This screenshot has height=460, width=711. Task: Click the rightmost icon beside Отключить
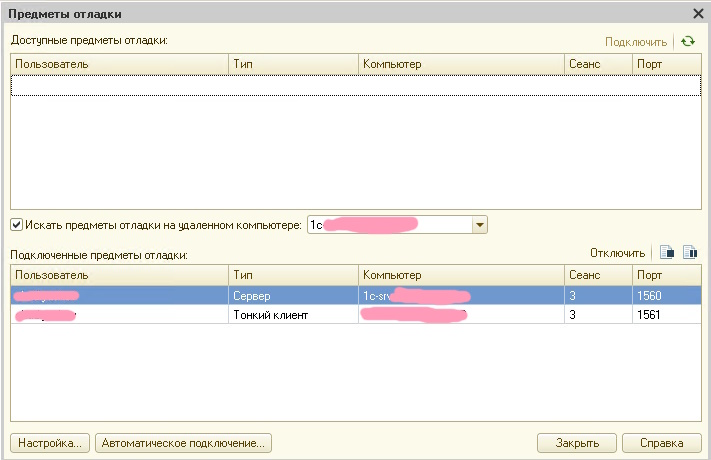689,254
